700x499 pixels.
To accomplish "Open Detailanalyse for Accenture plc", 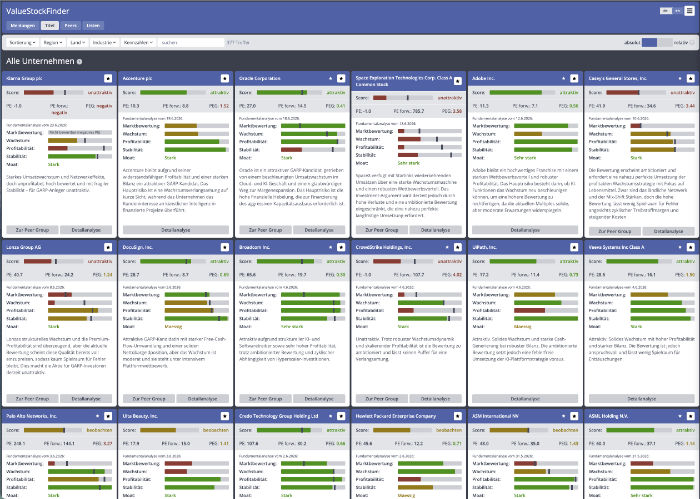I will (x=176, y=230).
